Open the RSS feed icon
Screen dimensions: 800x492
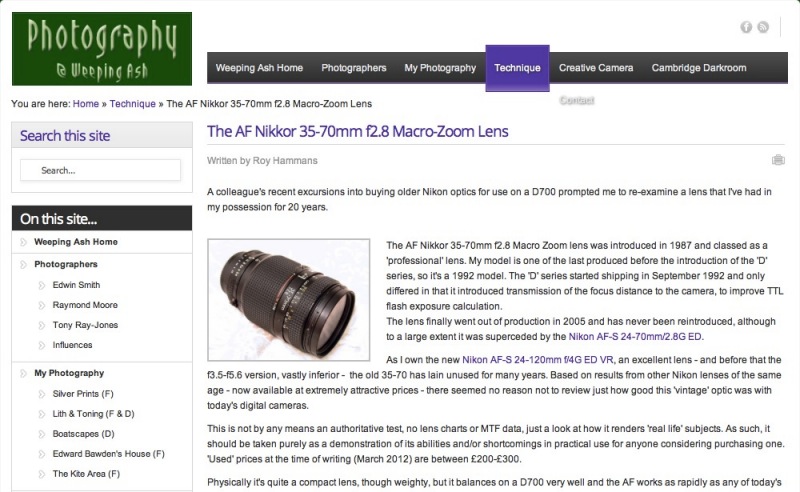coord(763,27)
